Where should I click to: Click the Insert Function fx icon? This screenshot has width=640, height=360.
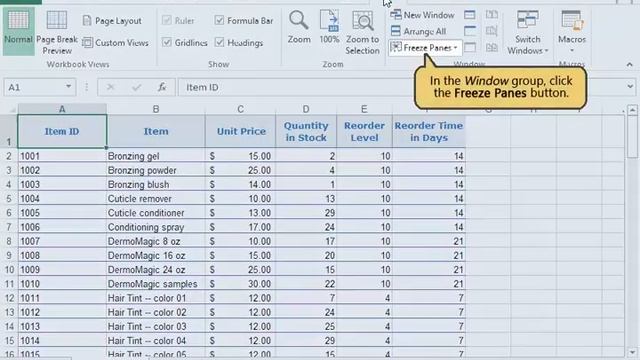pos(162,87)
